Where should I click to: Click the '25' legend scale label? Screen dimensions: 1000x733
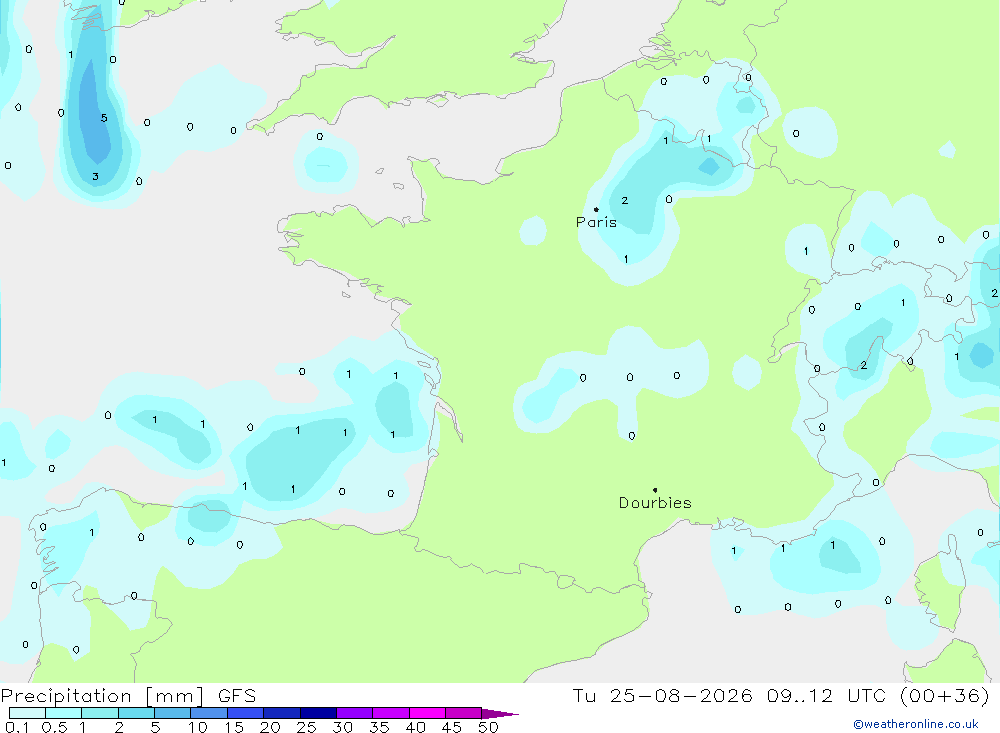[x=306, y=727]
